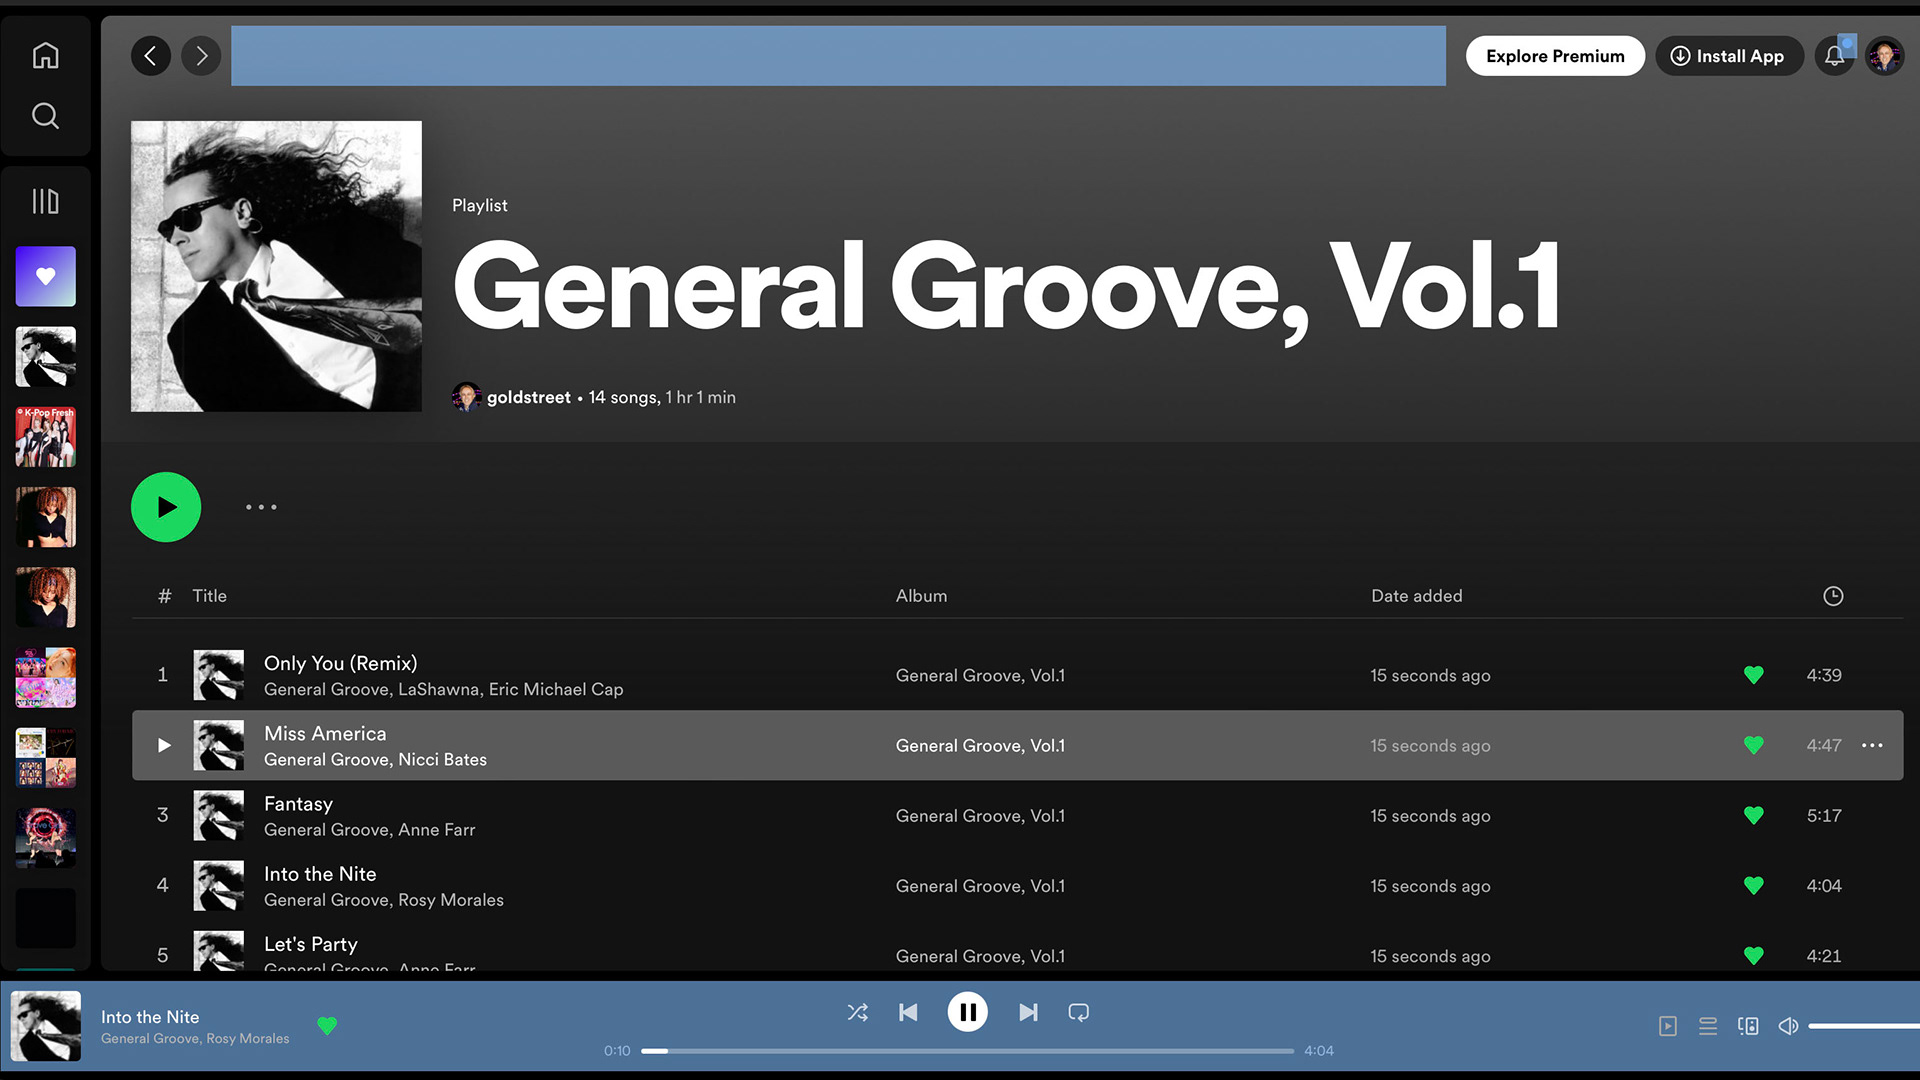1920x1080 pixels.
Task: Skip to previous track
Action: pos(908,1012)
